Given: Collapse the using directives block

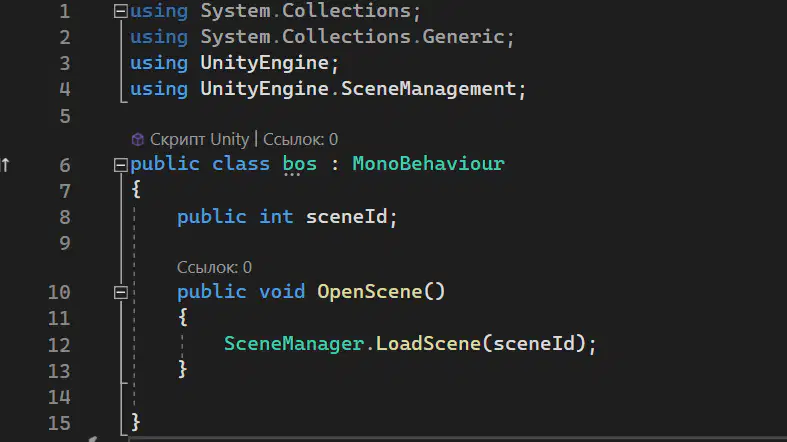Looking at the screenshot, I should 120,11.
